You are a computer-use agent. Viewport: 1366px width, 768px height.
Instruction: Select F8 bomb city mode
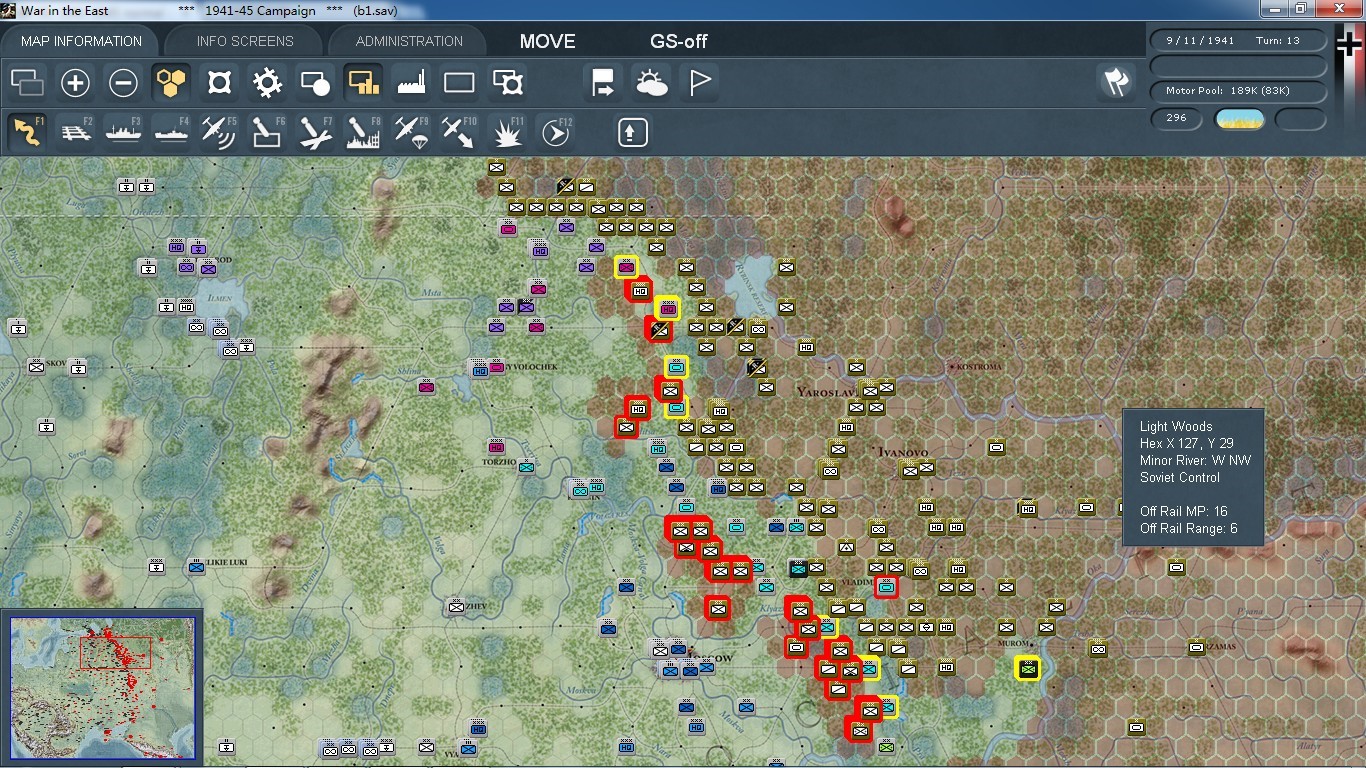click(363, 132)
